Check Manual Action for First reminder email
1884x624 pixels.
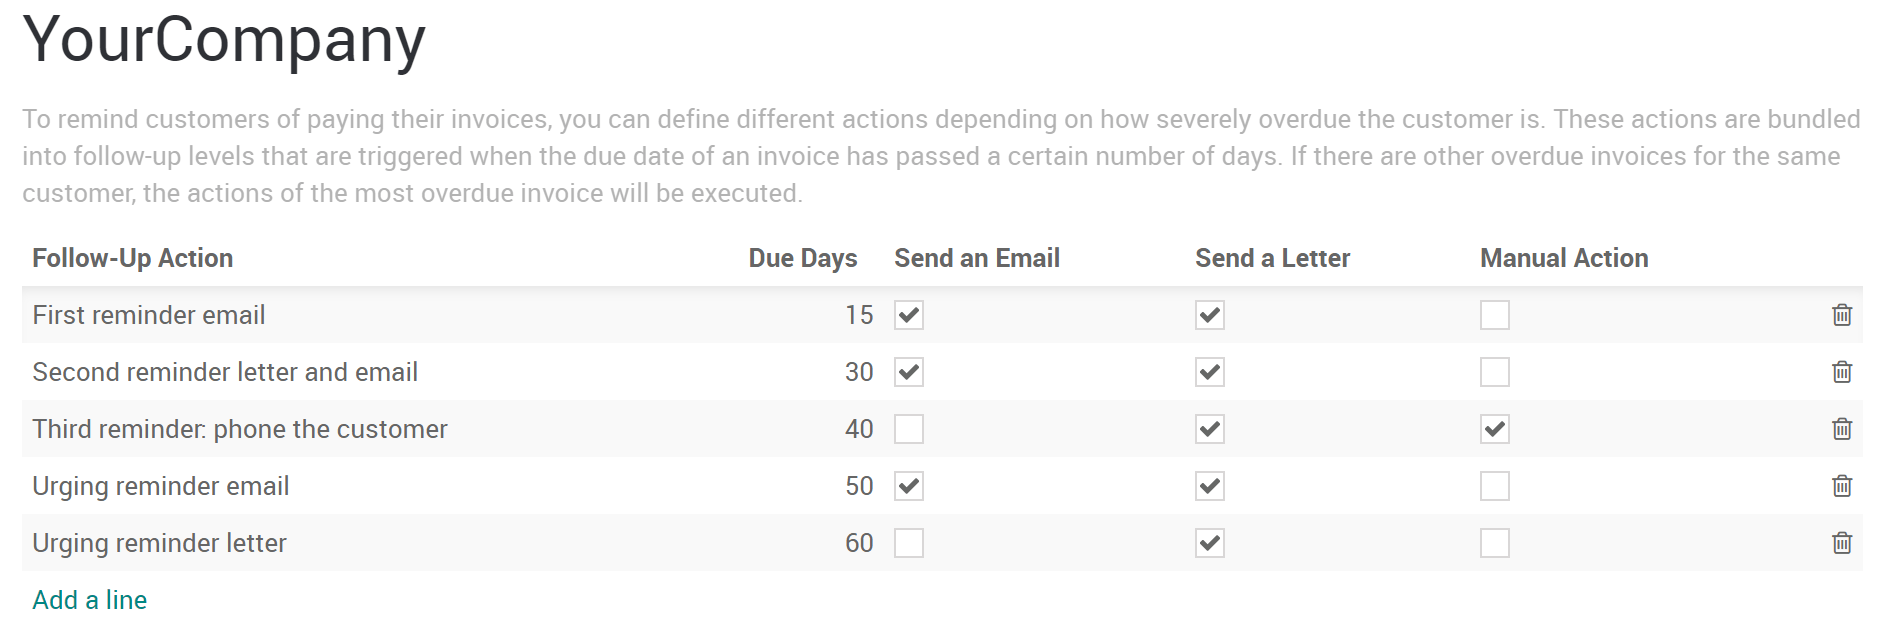[1495, 315]
